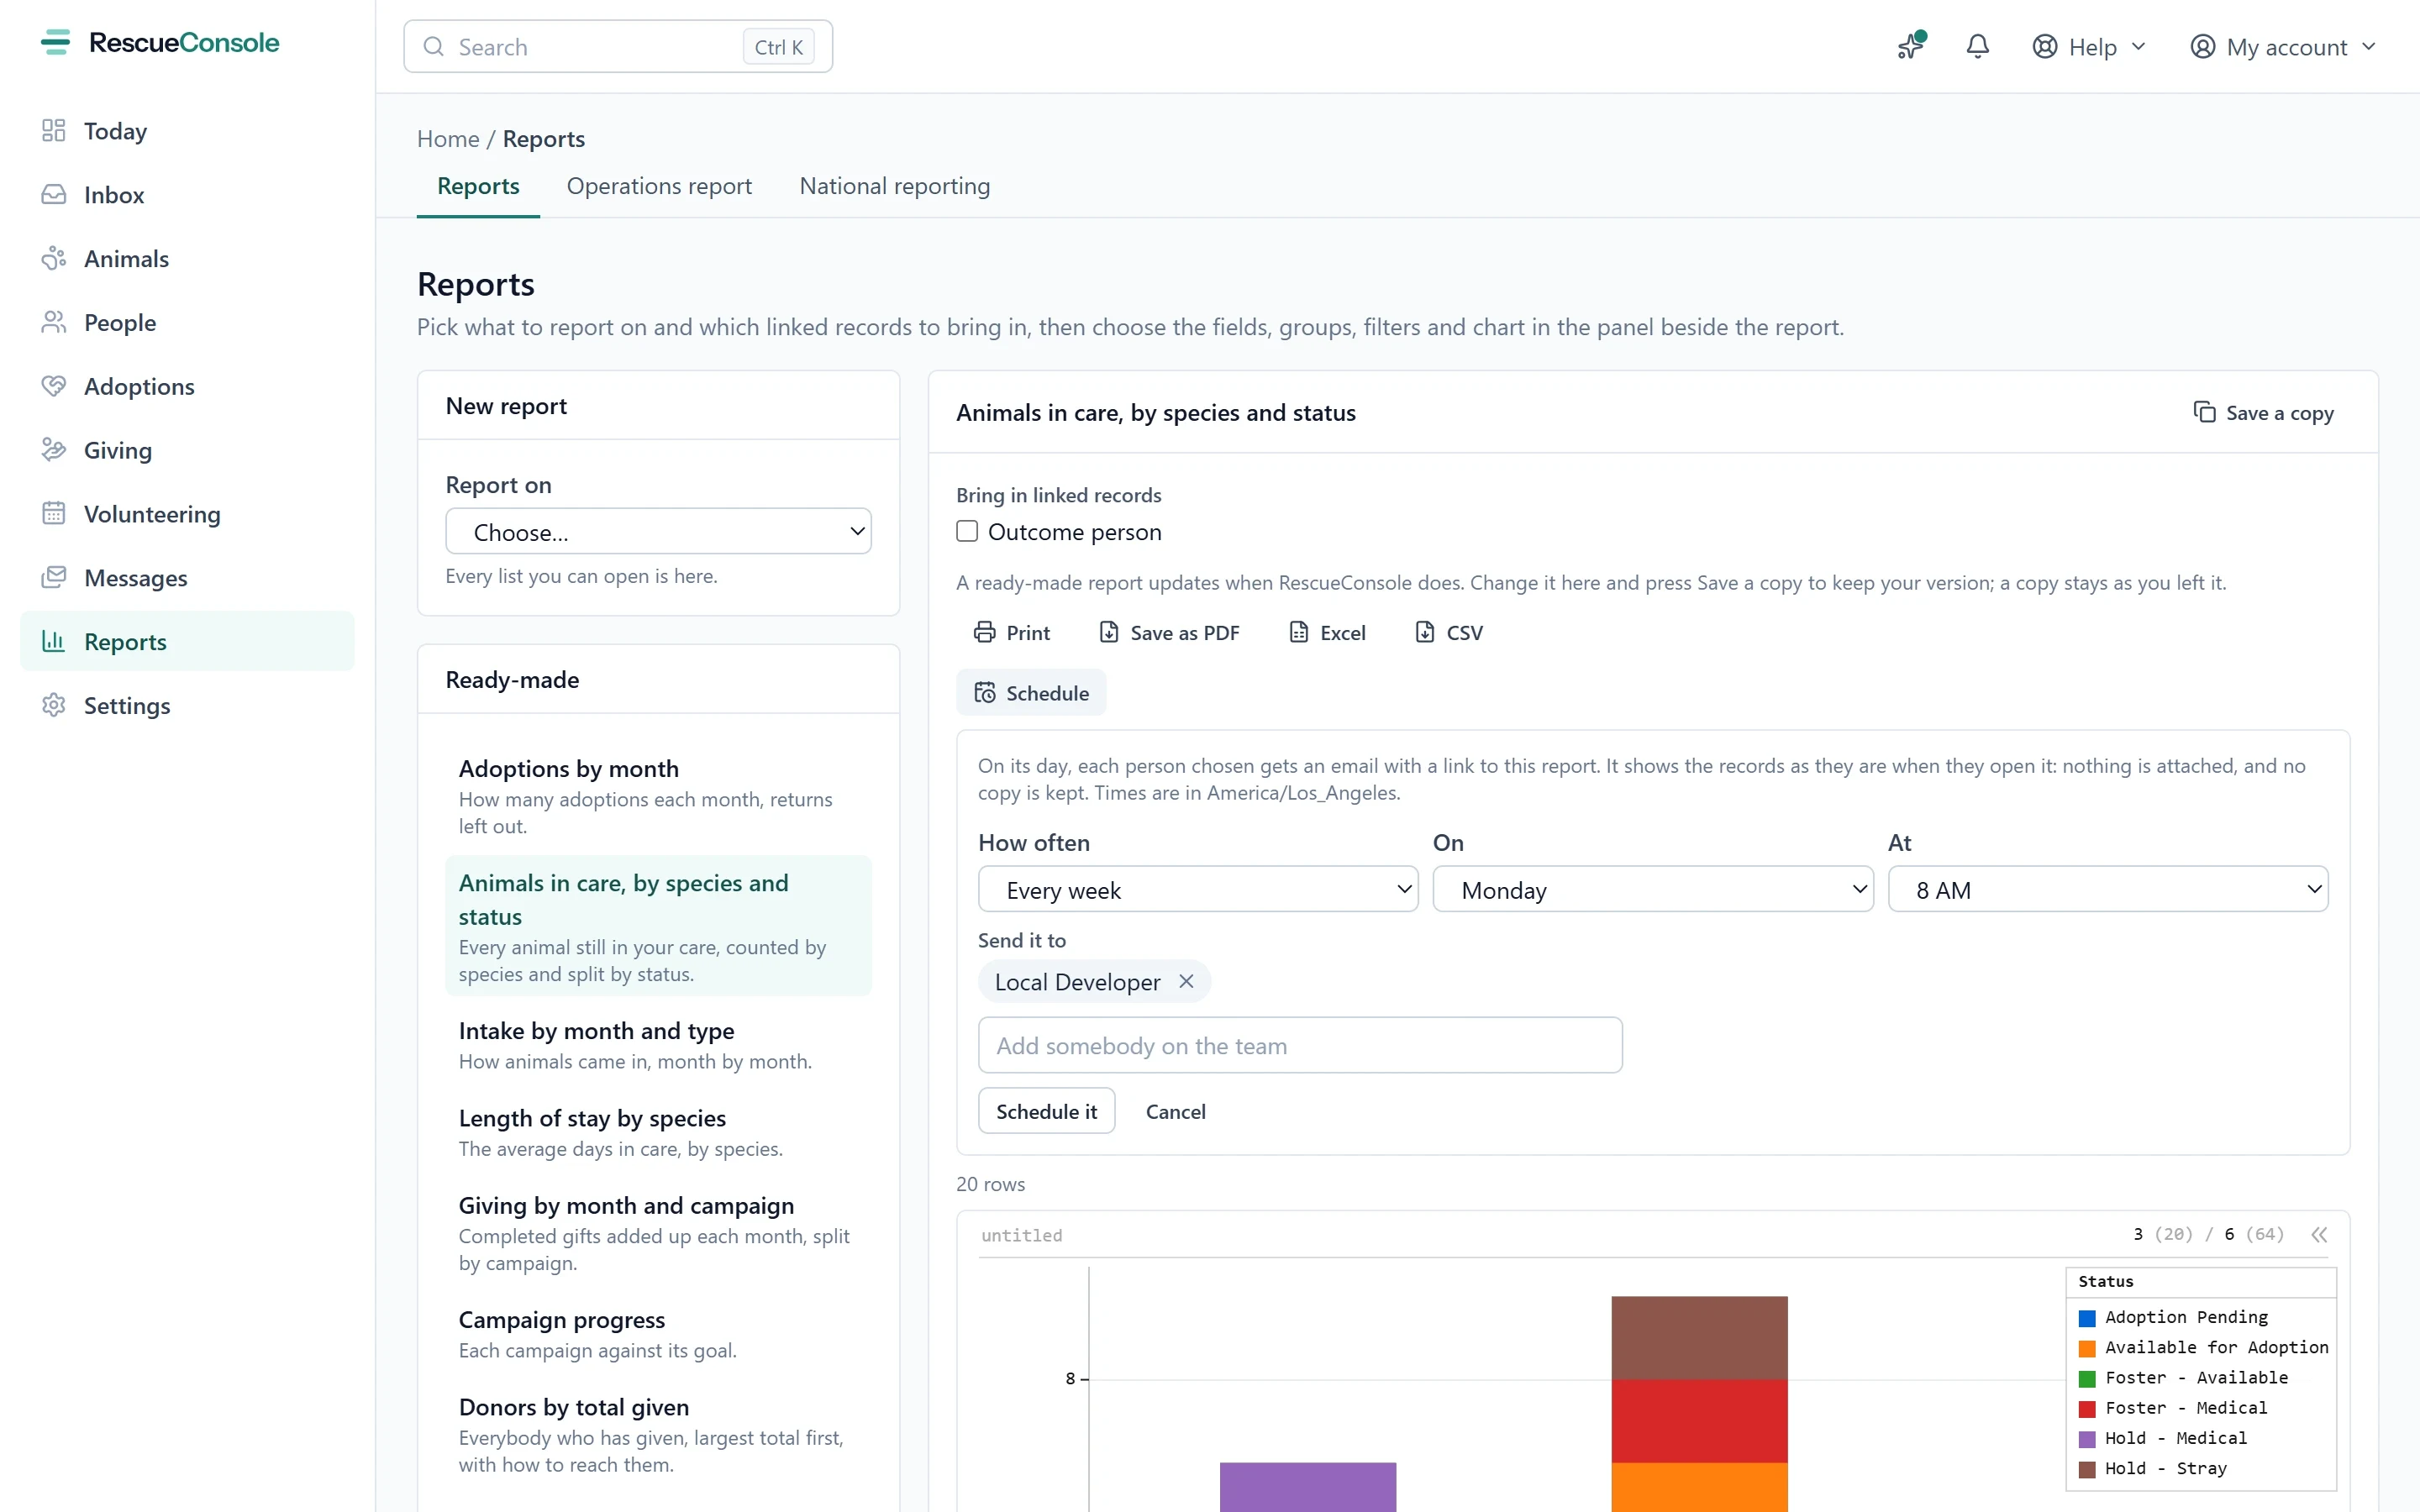Click Save a copy
The image size is (2420, 1512).
pos(2263,412)
